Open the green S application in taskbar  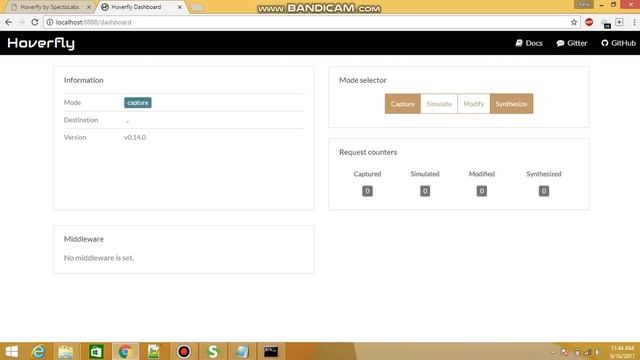[x=213, y=351]
